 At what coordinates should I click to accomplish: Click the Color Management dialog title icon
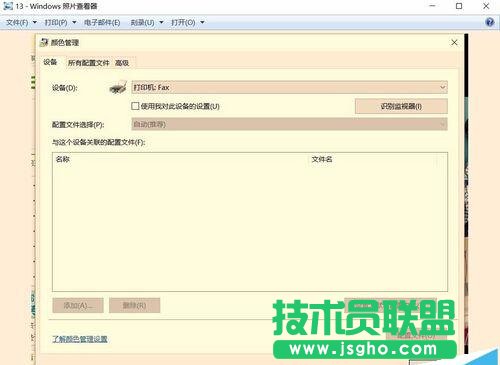(x=44, y=42)
